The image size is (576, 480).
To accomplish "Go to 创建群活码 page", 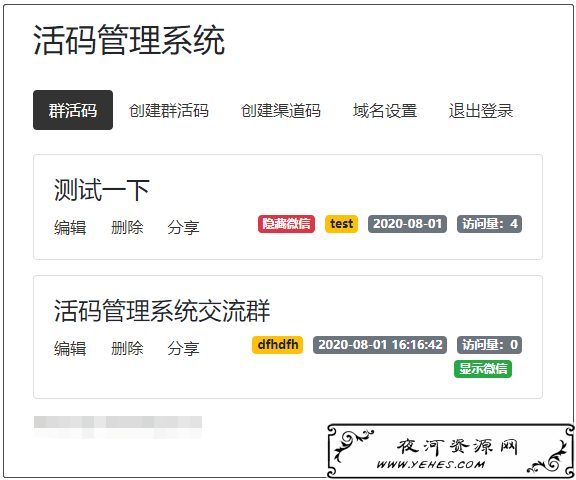I will [x=169, y=111].
